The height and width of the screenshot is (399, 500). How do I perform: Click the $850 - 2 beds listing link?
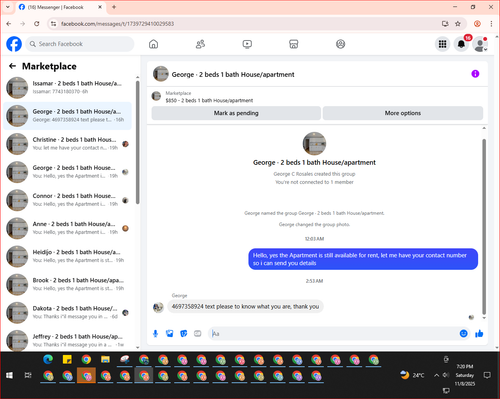(x=209, y=100)
